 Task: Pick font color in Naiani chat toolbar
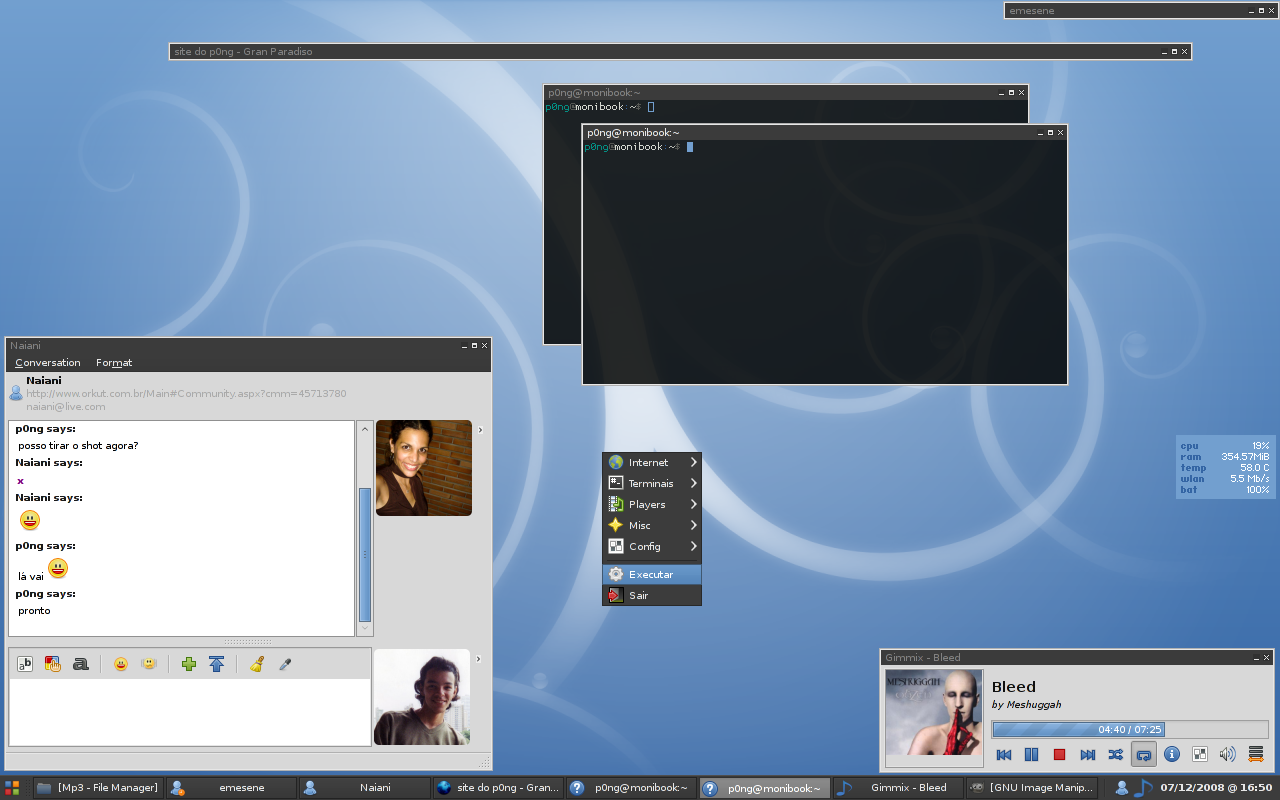[x=53, y=664]
